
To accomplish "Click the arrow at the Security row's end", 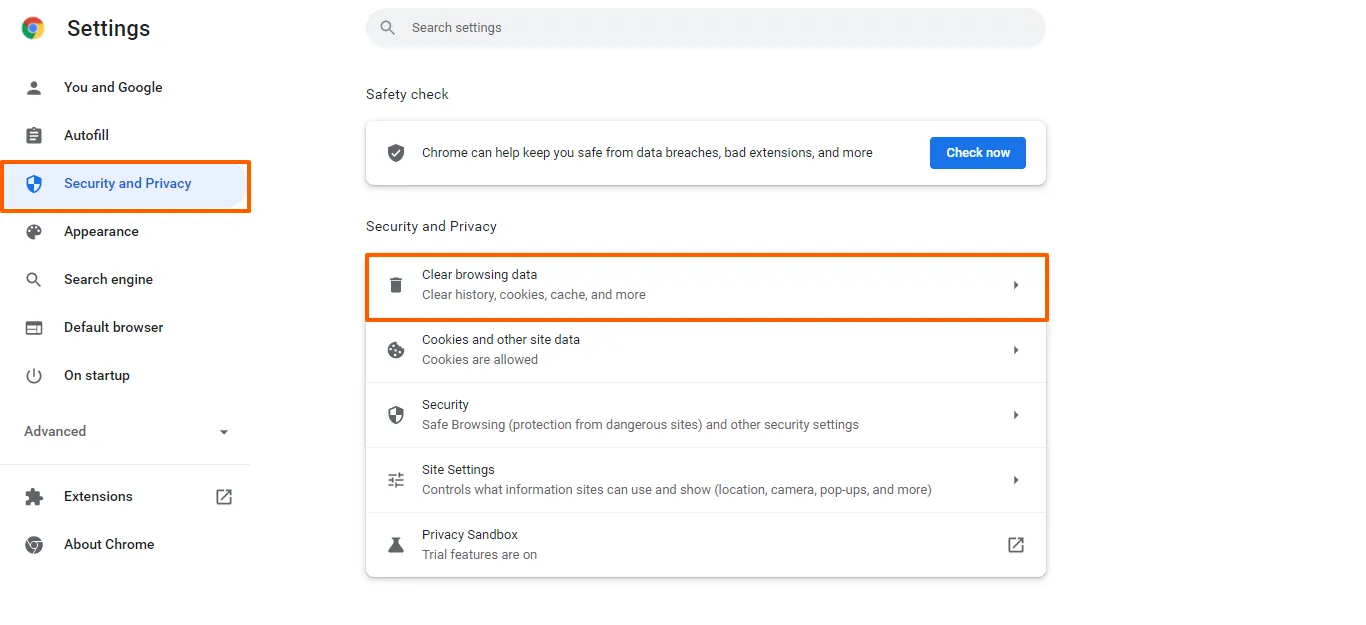I will point(1016,415).
